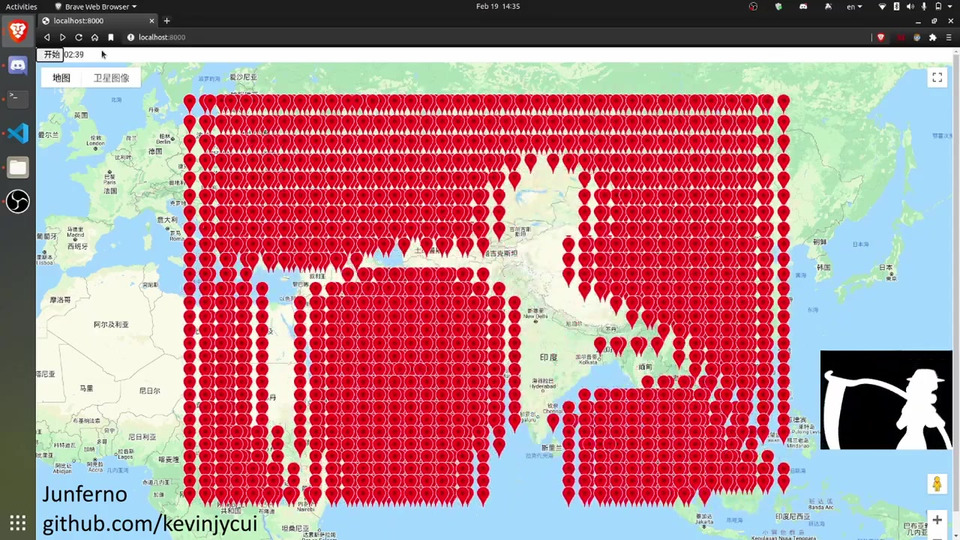Show all applications grid
Image resolution: width=960 pixels, height=540 pixels.
(x=18, y=522)
